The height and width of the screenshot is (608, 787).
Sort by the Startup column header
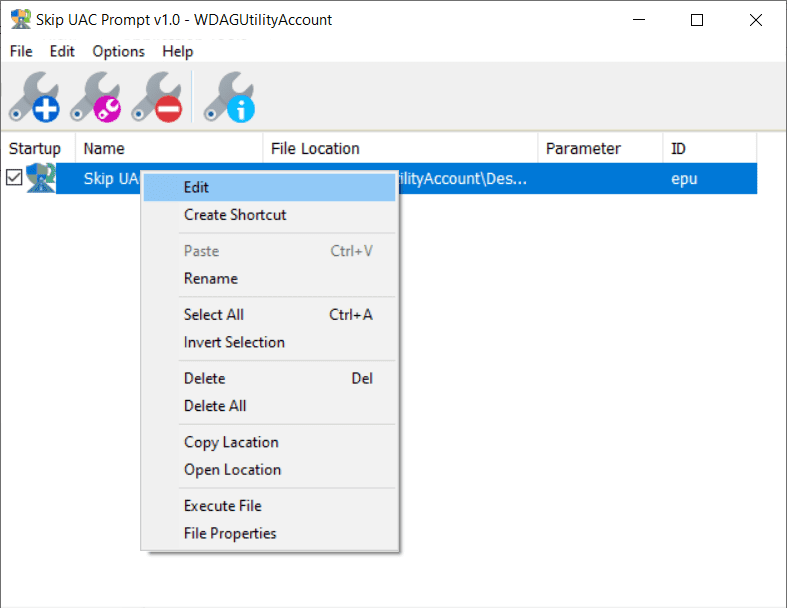coord(38,148)
